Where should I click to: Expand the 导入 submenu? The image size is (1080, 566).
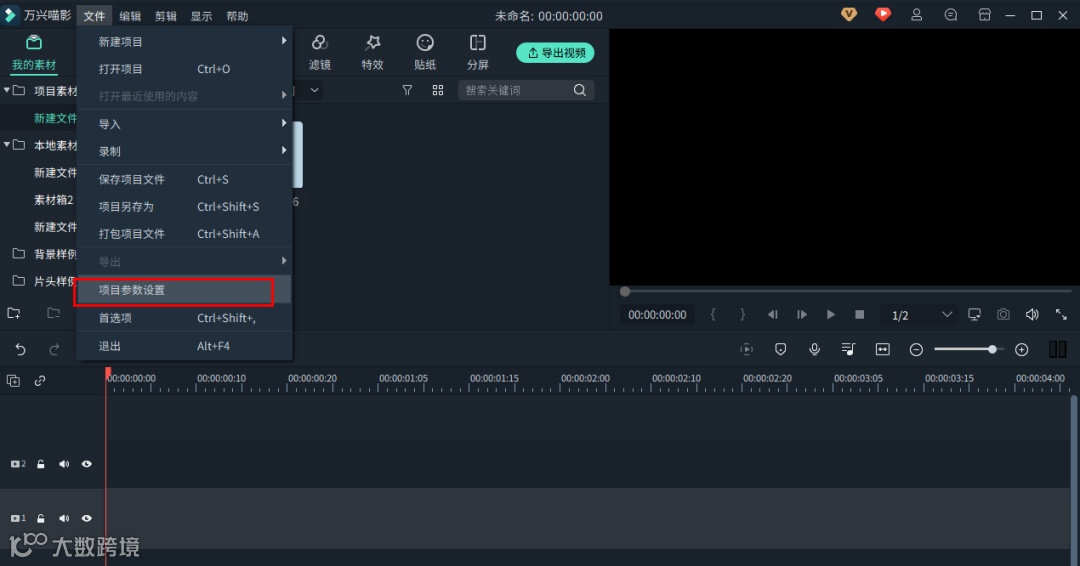(185, 124)
